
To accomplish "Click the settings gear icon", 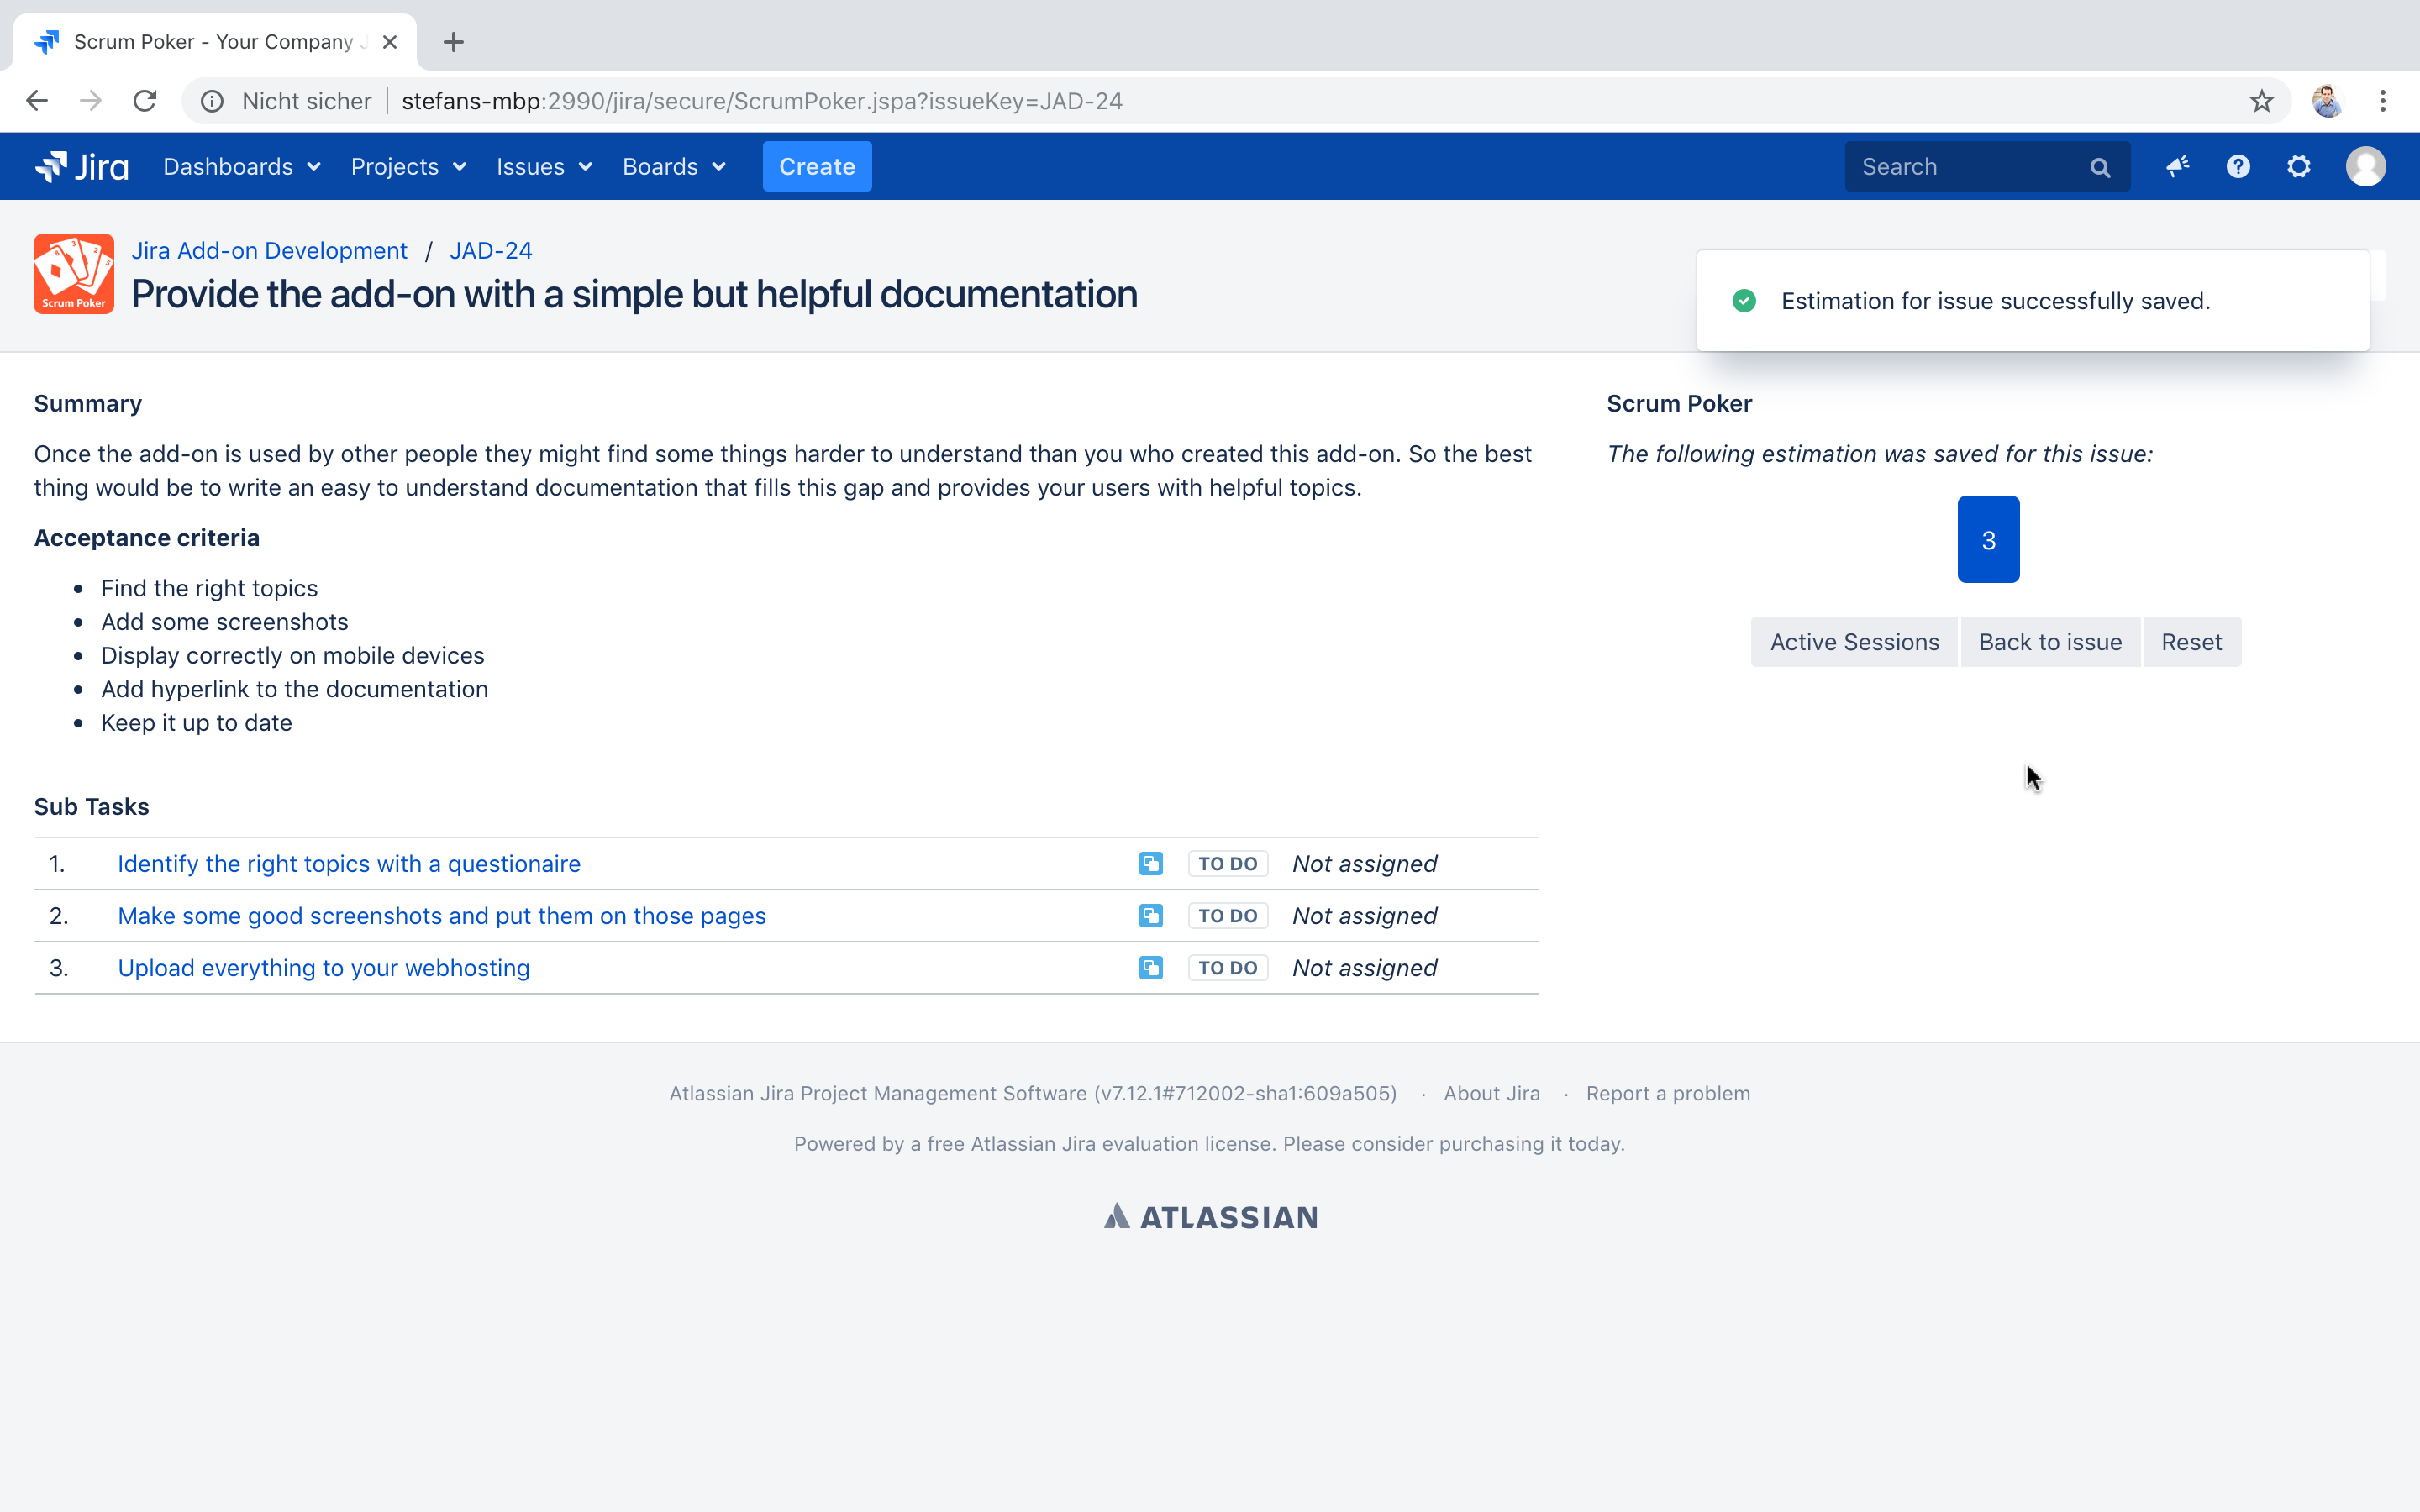I will pyautogui.click(x=2302, y=165).
